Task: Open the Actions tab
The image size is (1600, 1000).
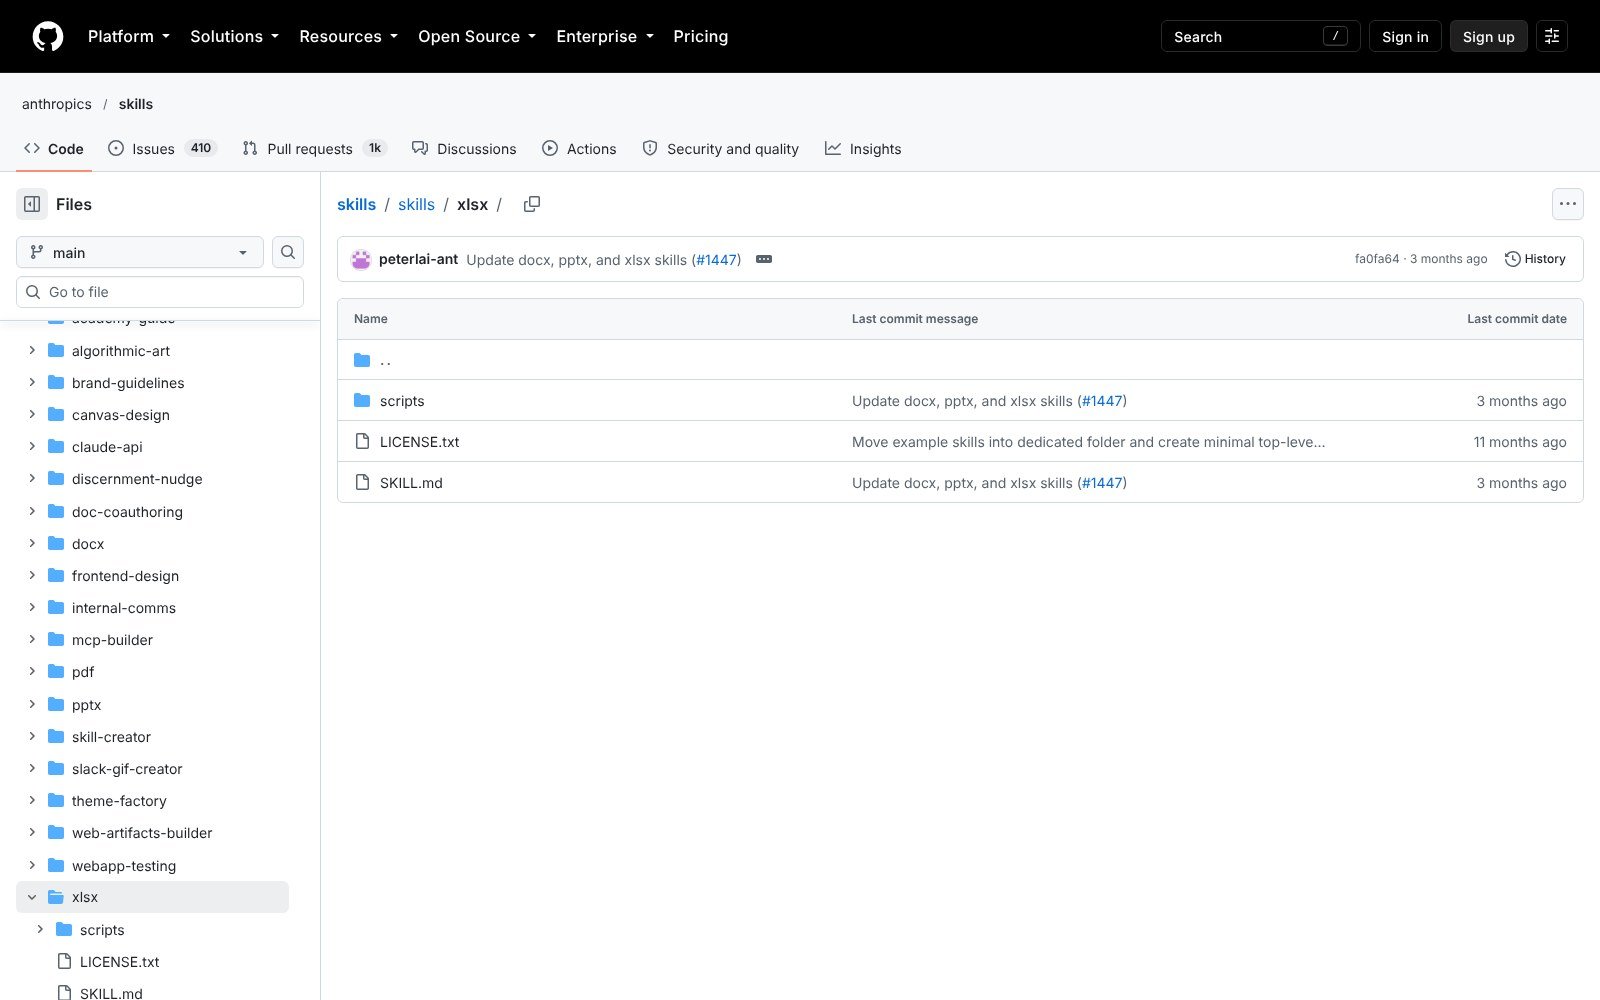Action: pyautogui.click(x=579, y=148)
